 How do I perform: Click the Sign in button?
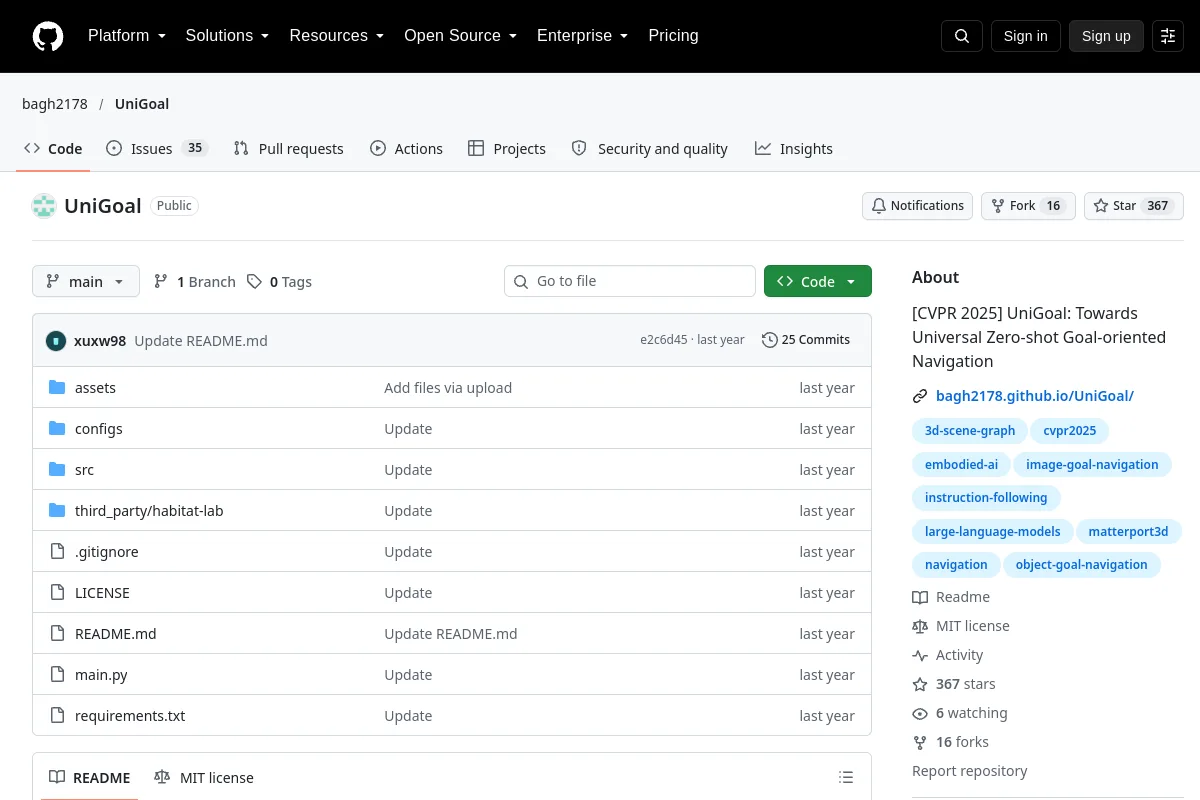[1026, 36]
